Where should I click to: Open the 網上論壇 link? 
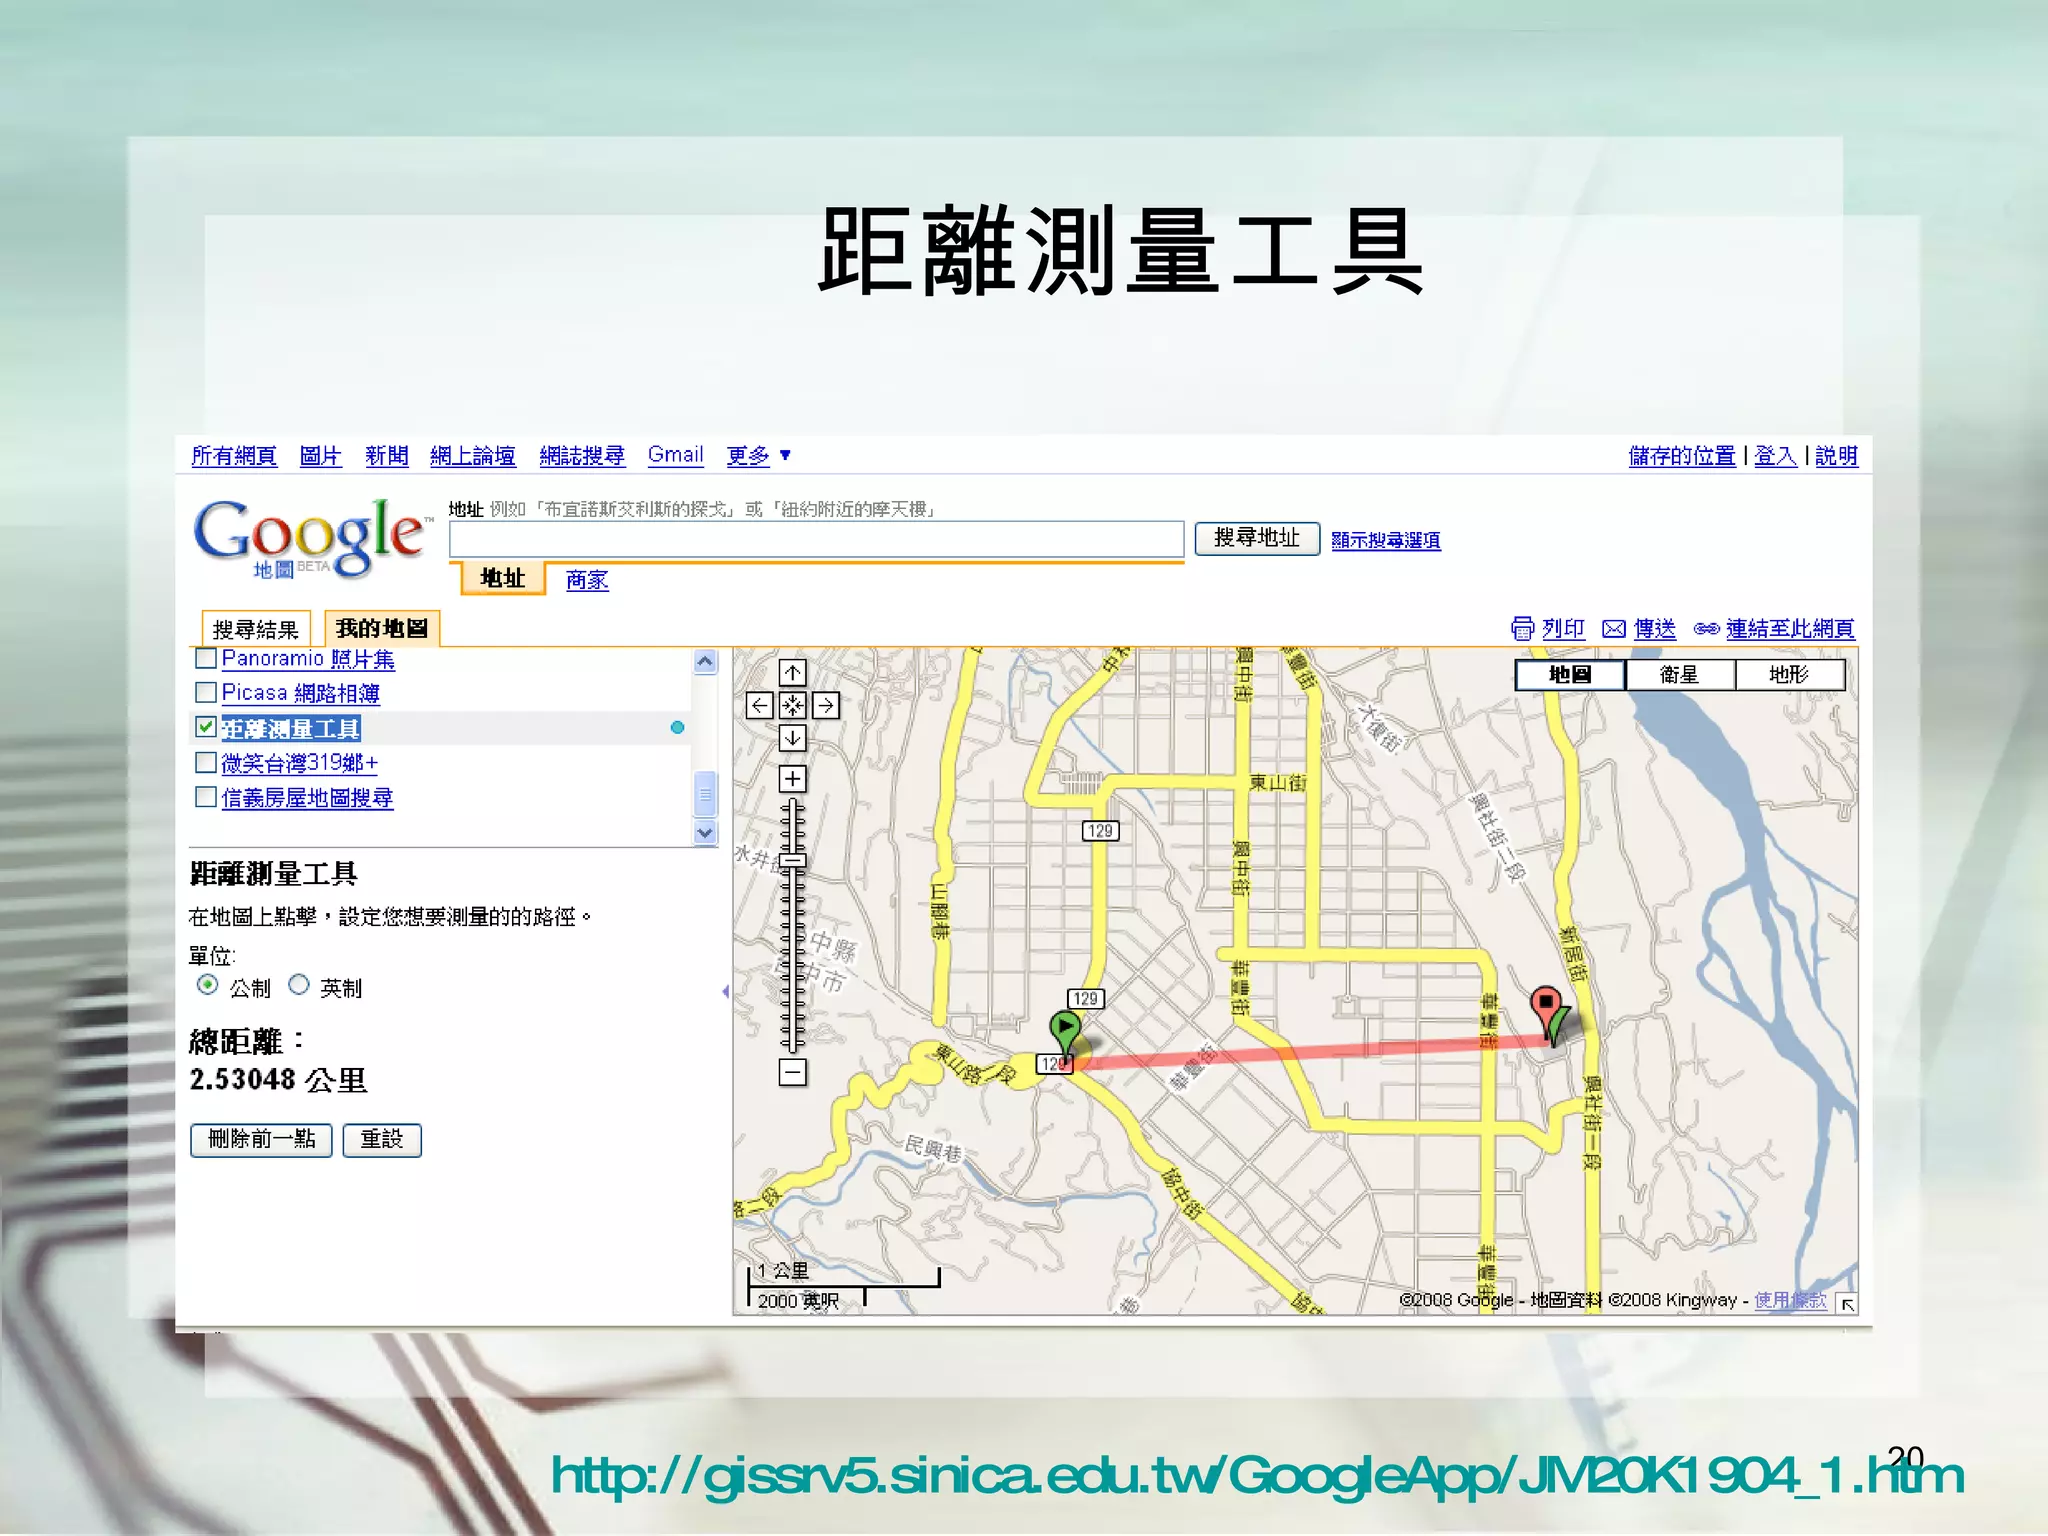tap(473, 456)
